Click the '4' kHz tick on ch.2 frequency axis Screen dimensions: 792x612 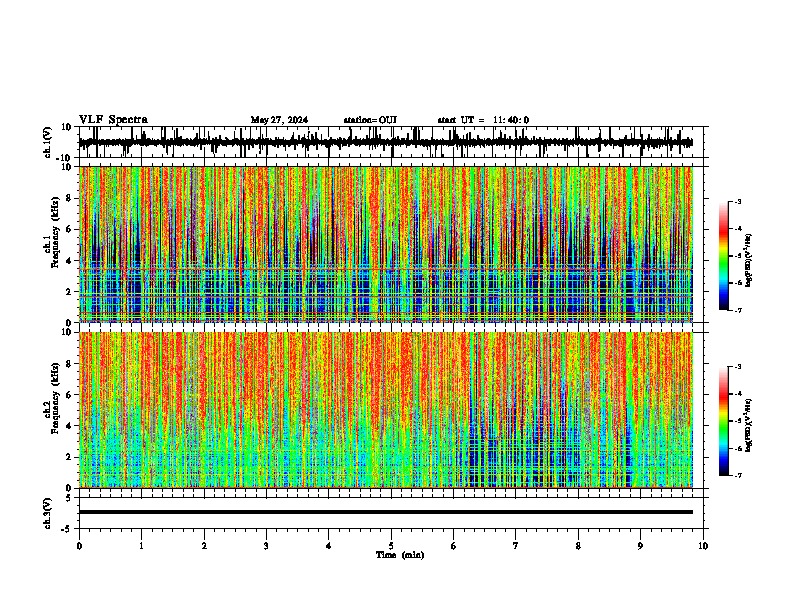[69, 426]
